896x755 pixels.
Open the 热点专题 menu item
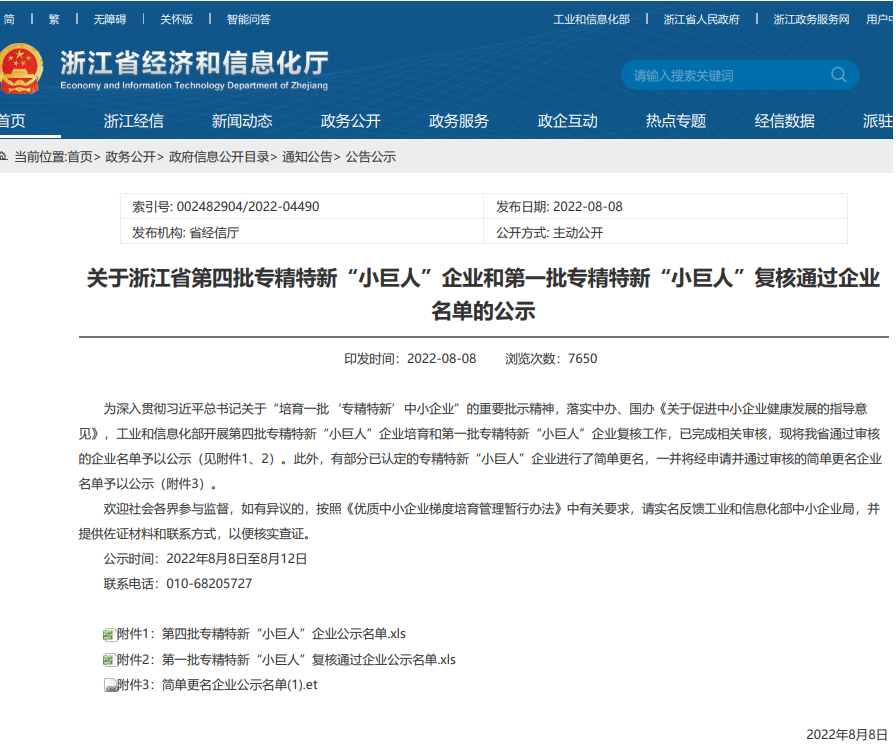pyautogui.click(x=676, y=121)
